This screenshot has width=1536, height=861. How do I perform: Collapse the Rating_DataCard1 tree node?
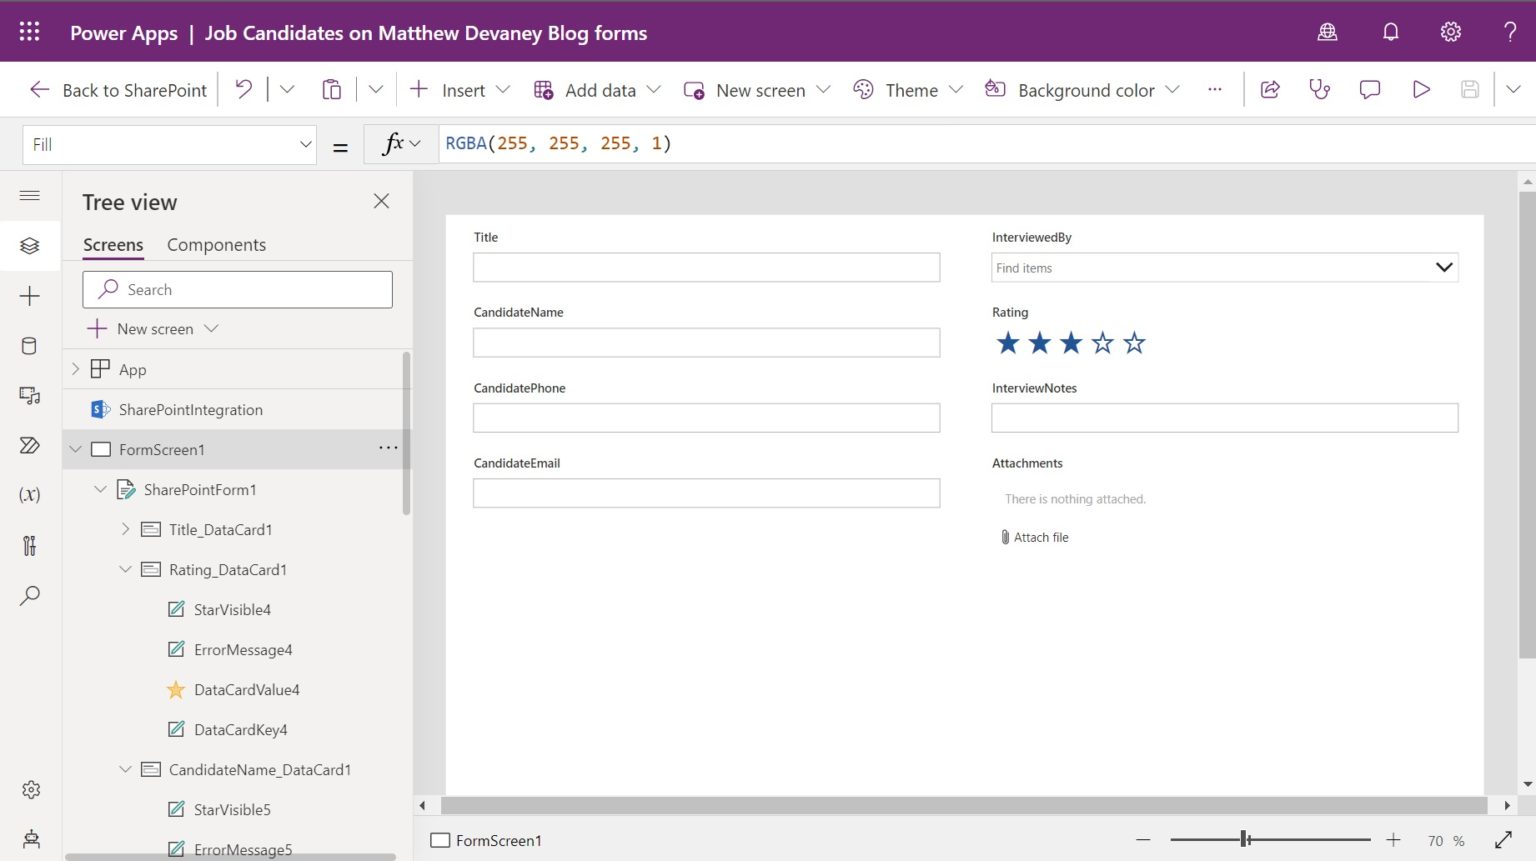pos(125,570)
